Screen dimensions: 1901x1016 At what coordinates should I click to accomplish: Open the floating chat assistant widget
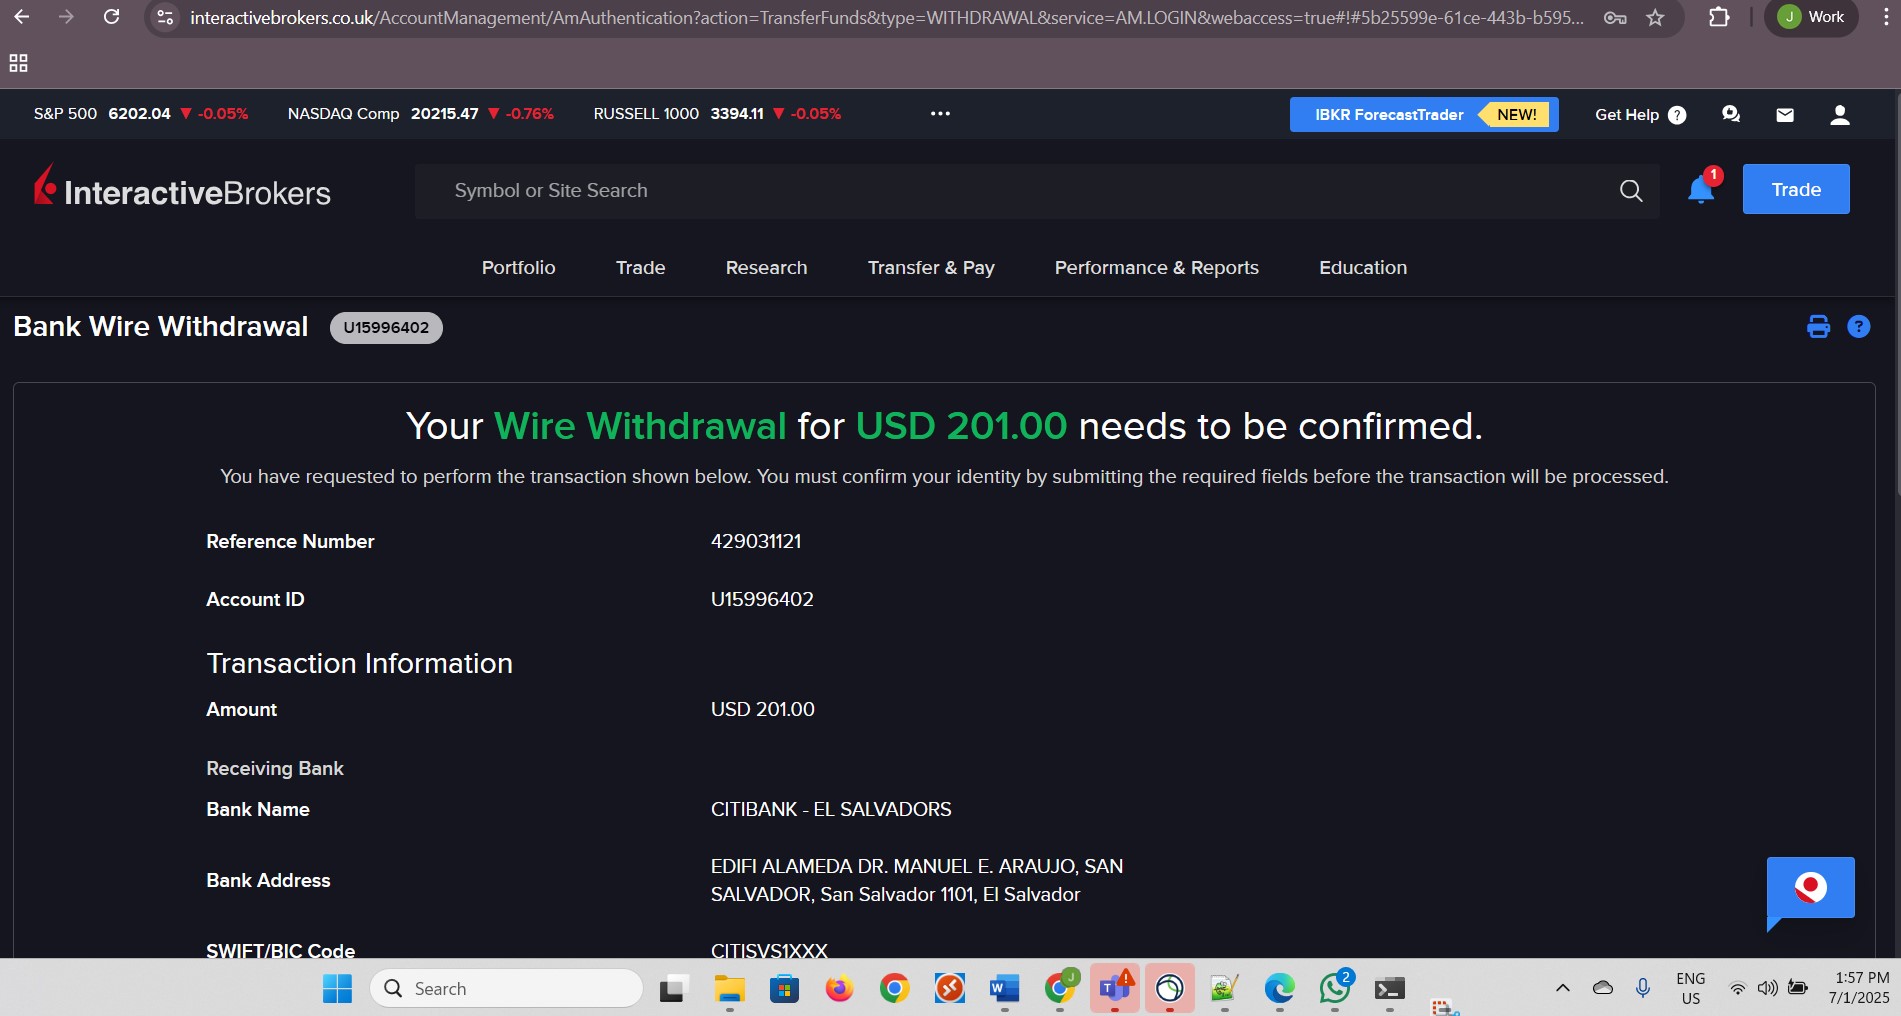pos(1810,889)
